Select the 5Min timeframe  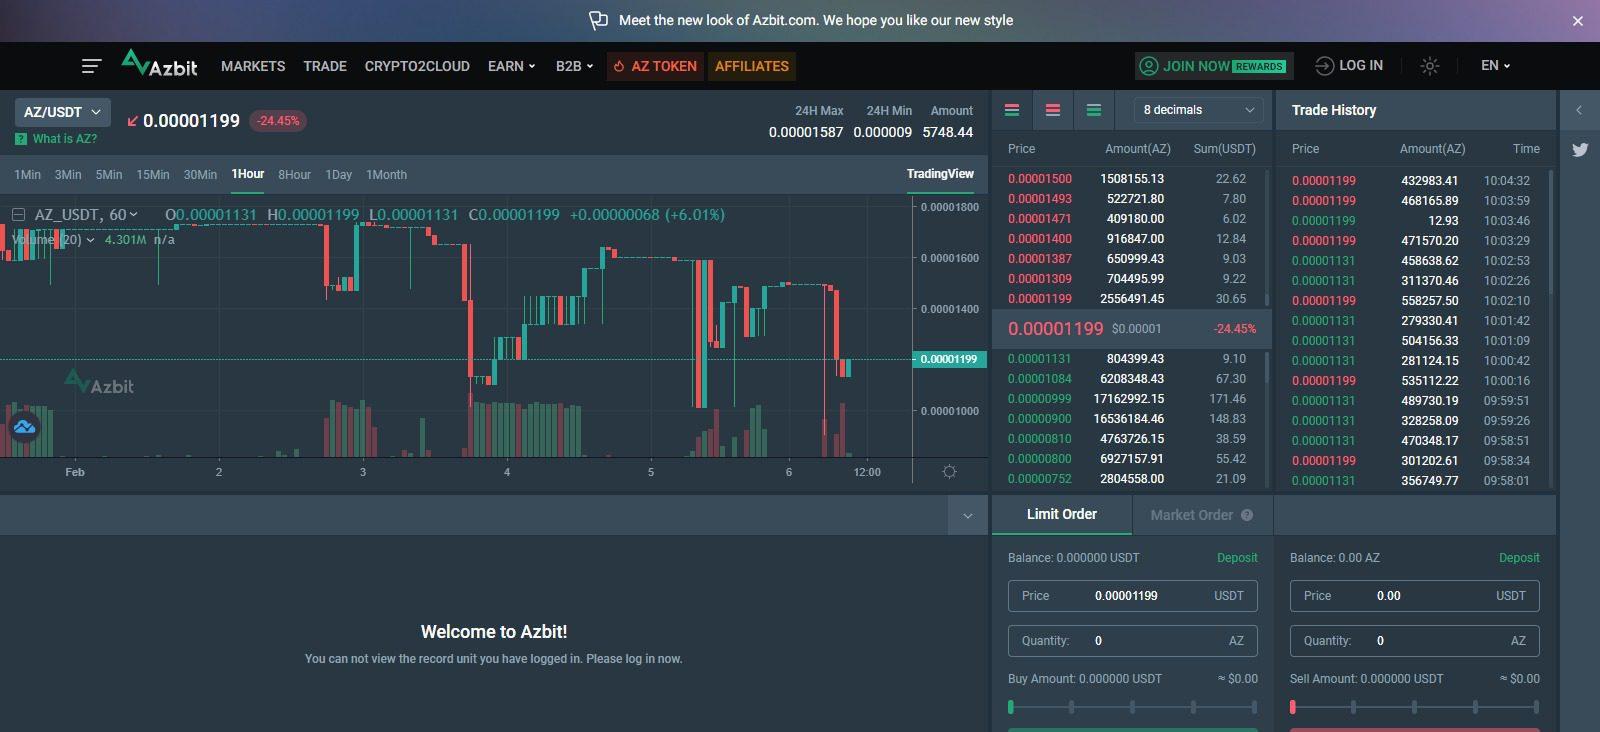pyautogui.click(x=109, y=174)
